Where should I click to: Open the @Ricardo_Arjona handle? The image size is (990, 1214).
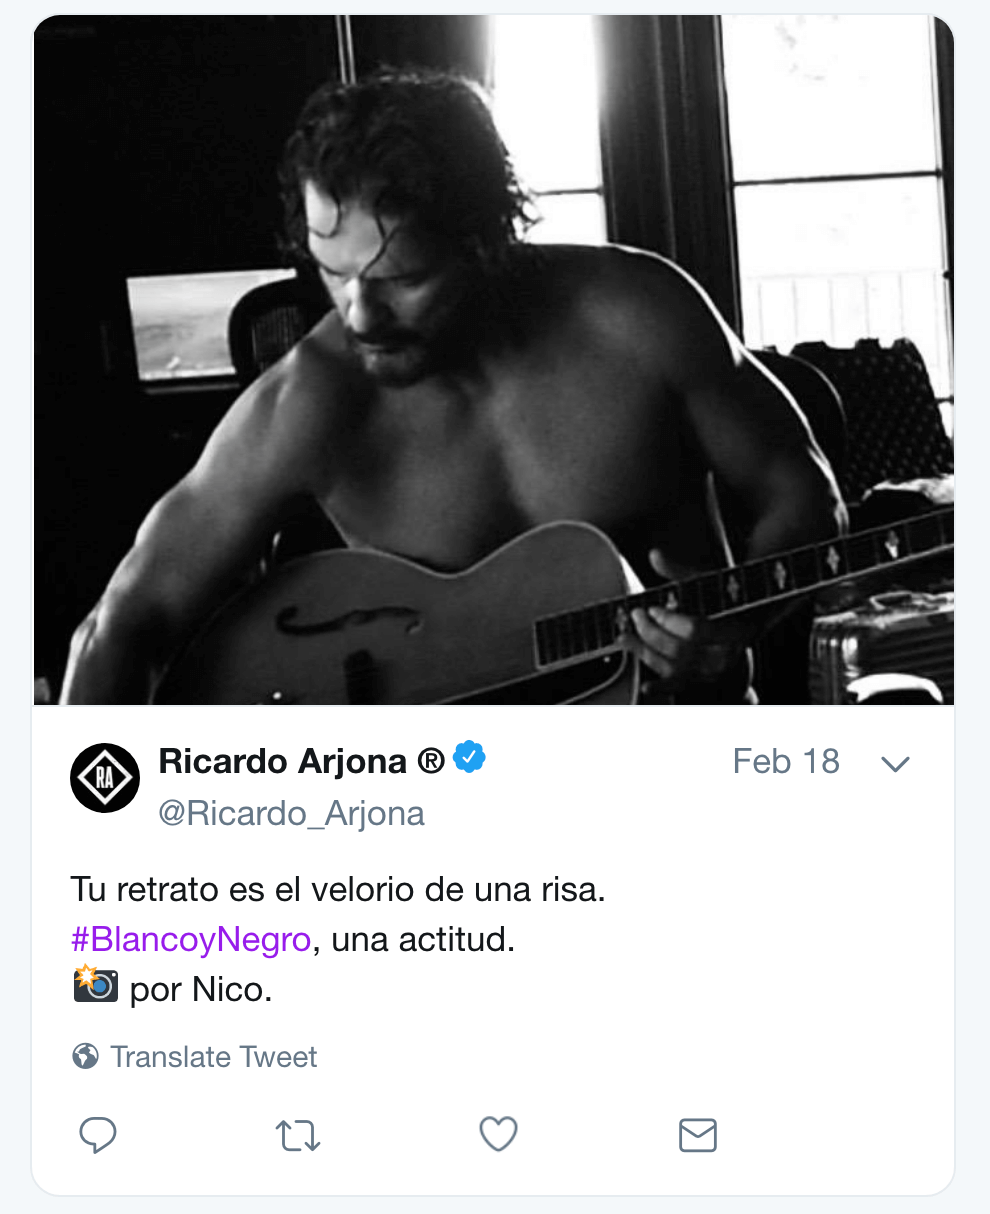click(292, 814)
